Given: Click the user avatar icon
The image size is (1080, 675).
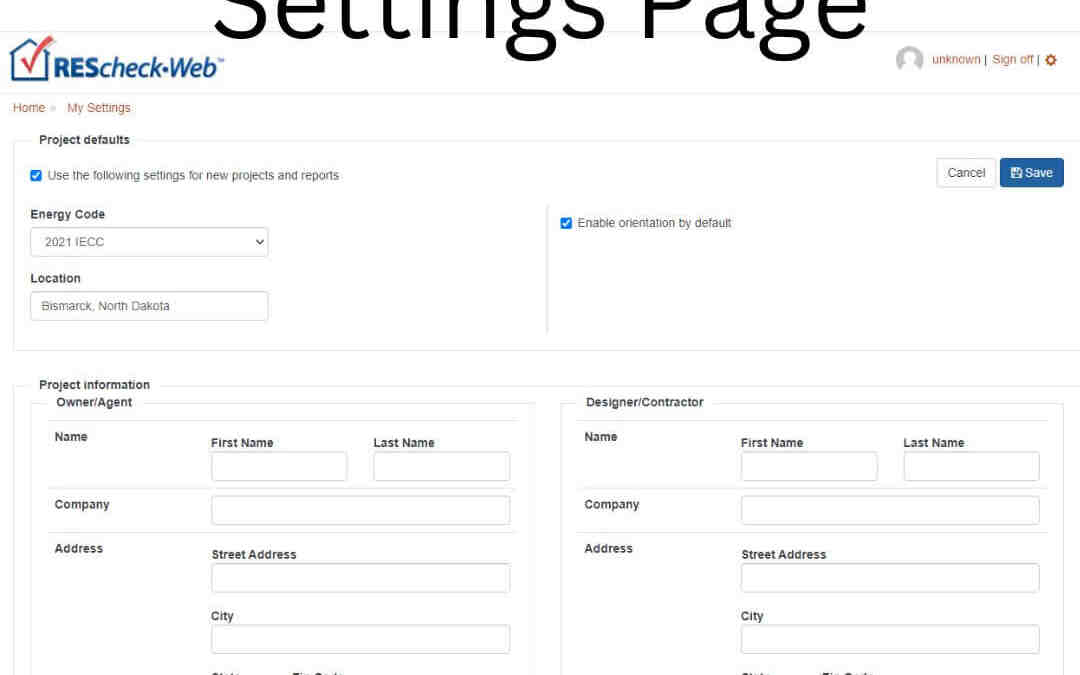Looking at the screenshot, I should [909, 60].
